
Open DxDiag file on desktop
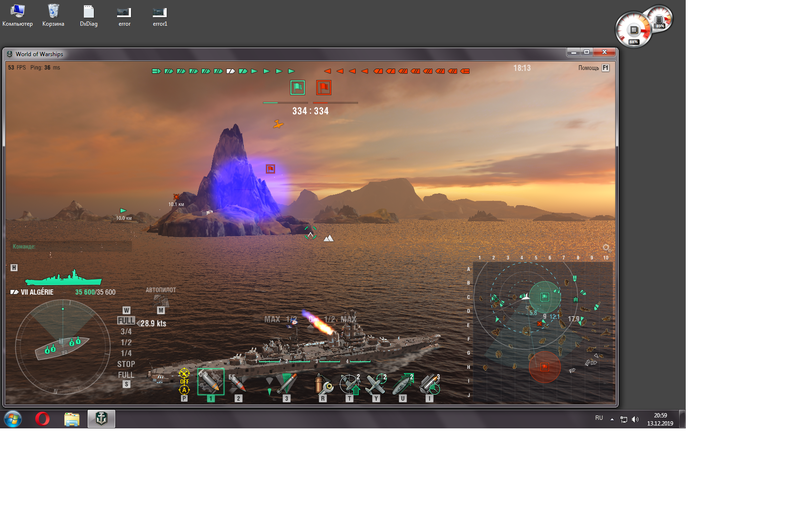[88, 14]
